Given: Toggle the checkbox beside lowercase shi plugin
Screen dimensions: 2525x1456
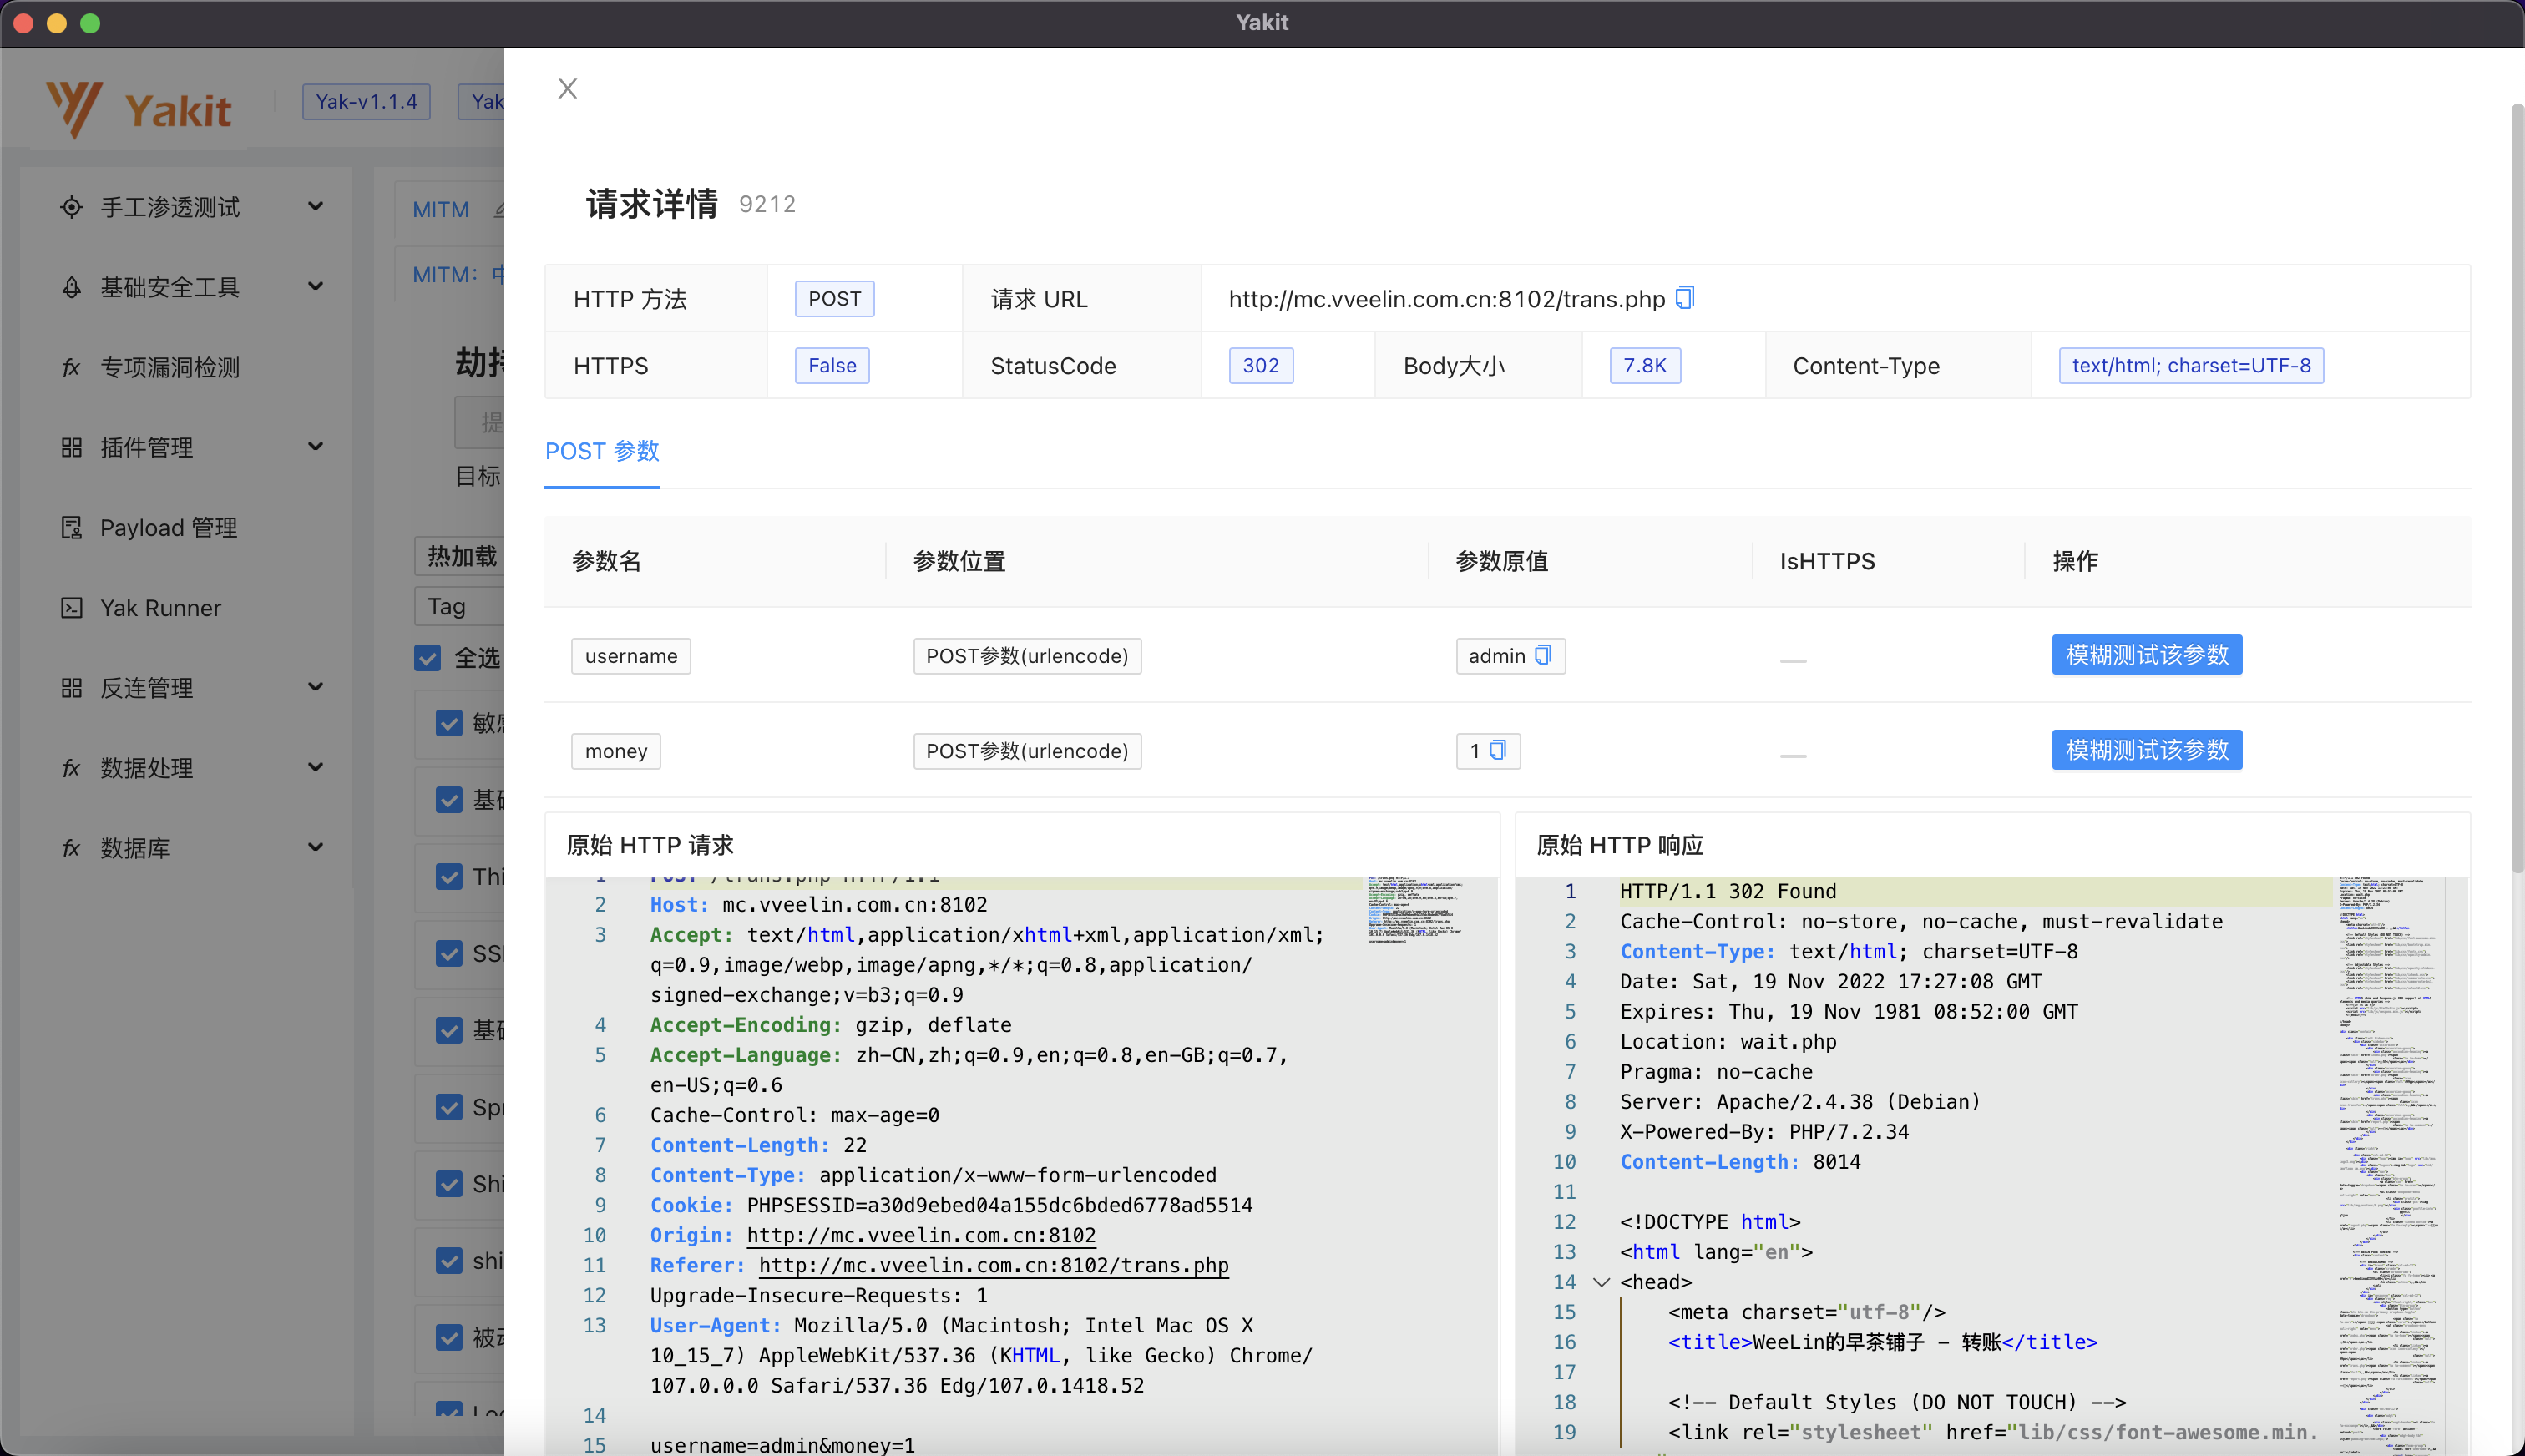Looking at the screenshot, I should click(449, 1260).
